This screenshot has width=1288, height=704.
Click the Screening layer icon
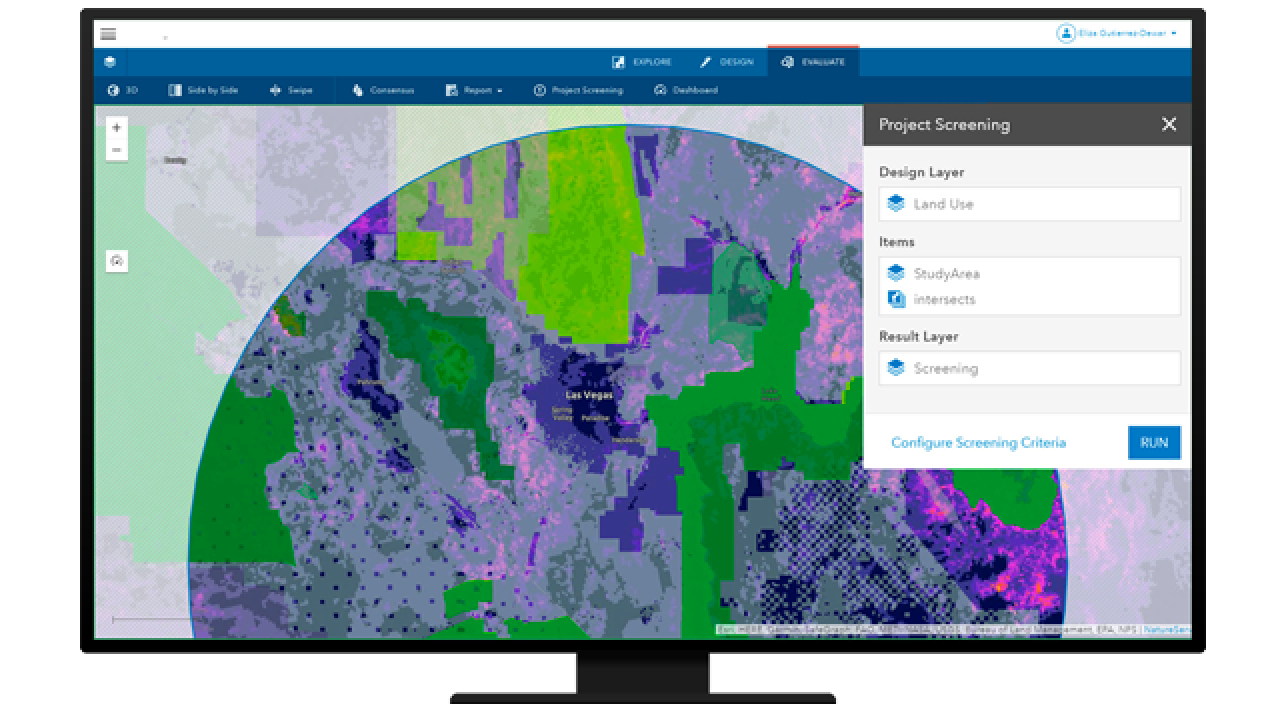pos(896,368)
